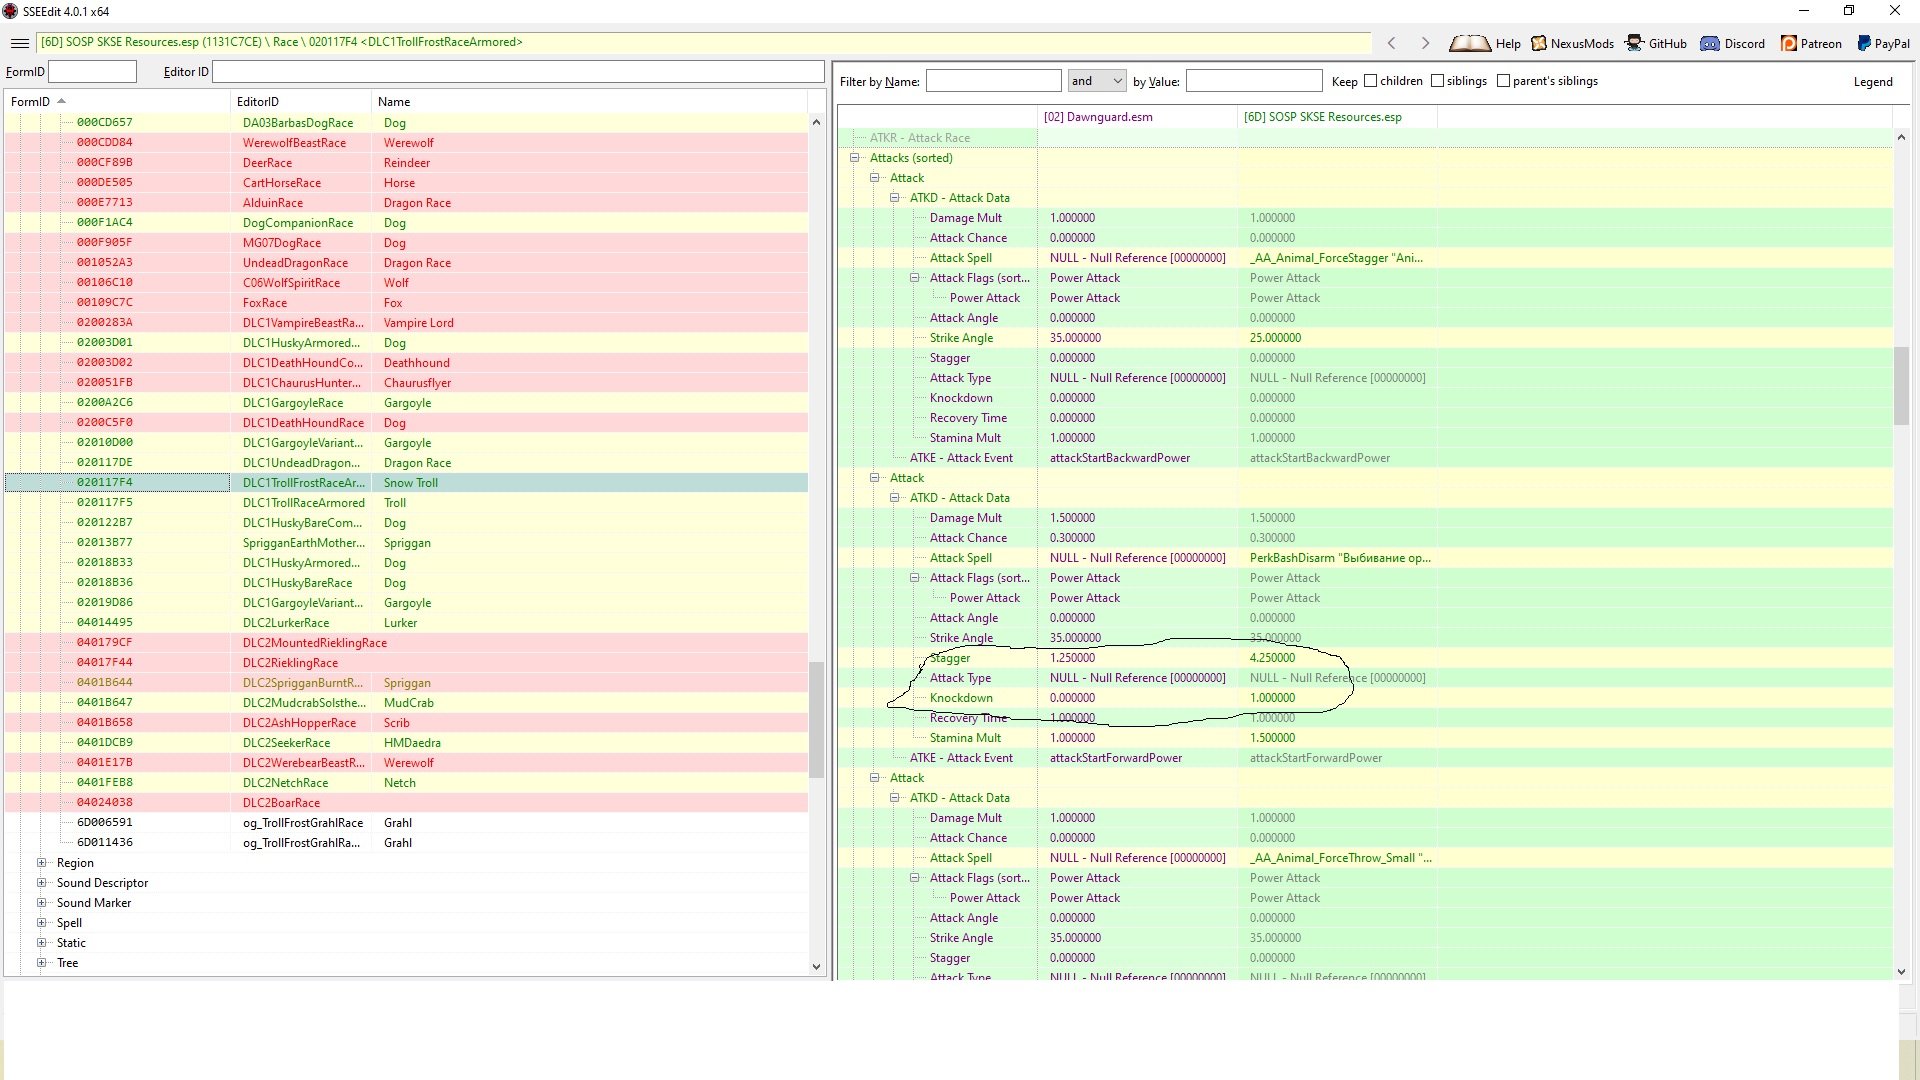1920x1080 pixels.
Task: Open the PayPal donation icon
Action: 1864,43
